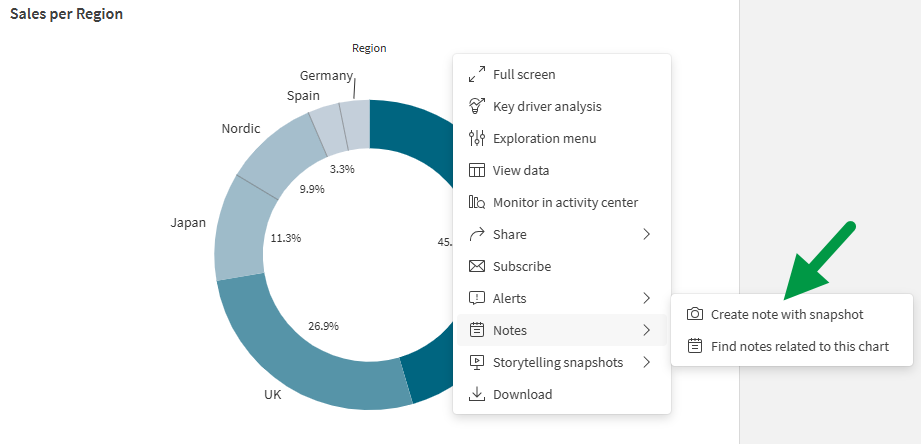
Task: Click the Subscribe envelope icon
Action: pyautogui.click(x=477, y=266)
